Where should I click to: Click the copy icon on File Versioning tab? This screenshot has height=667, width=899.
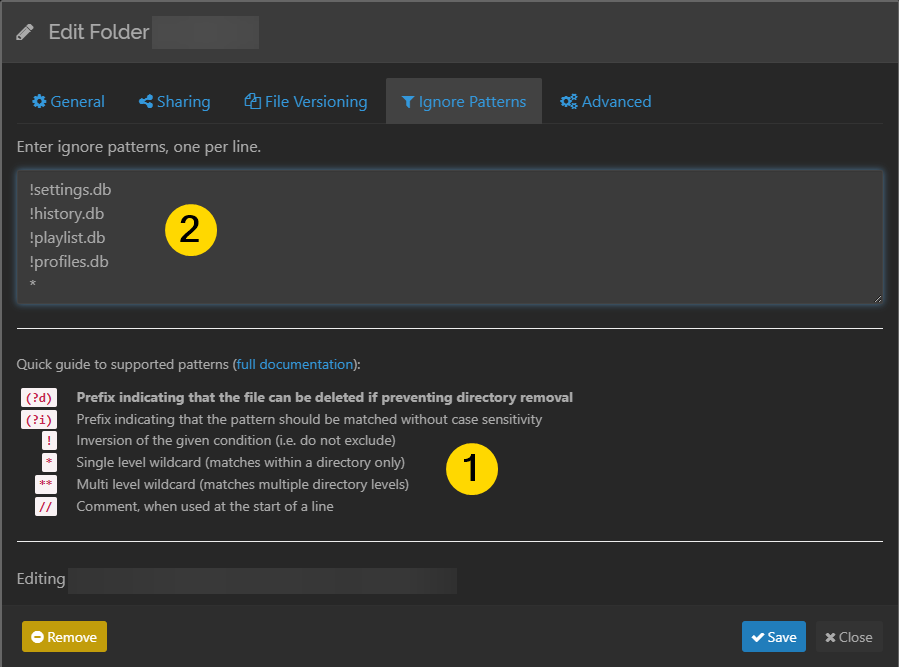253,102
